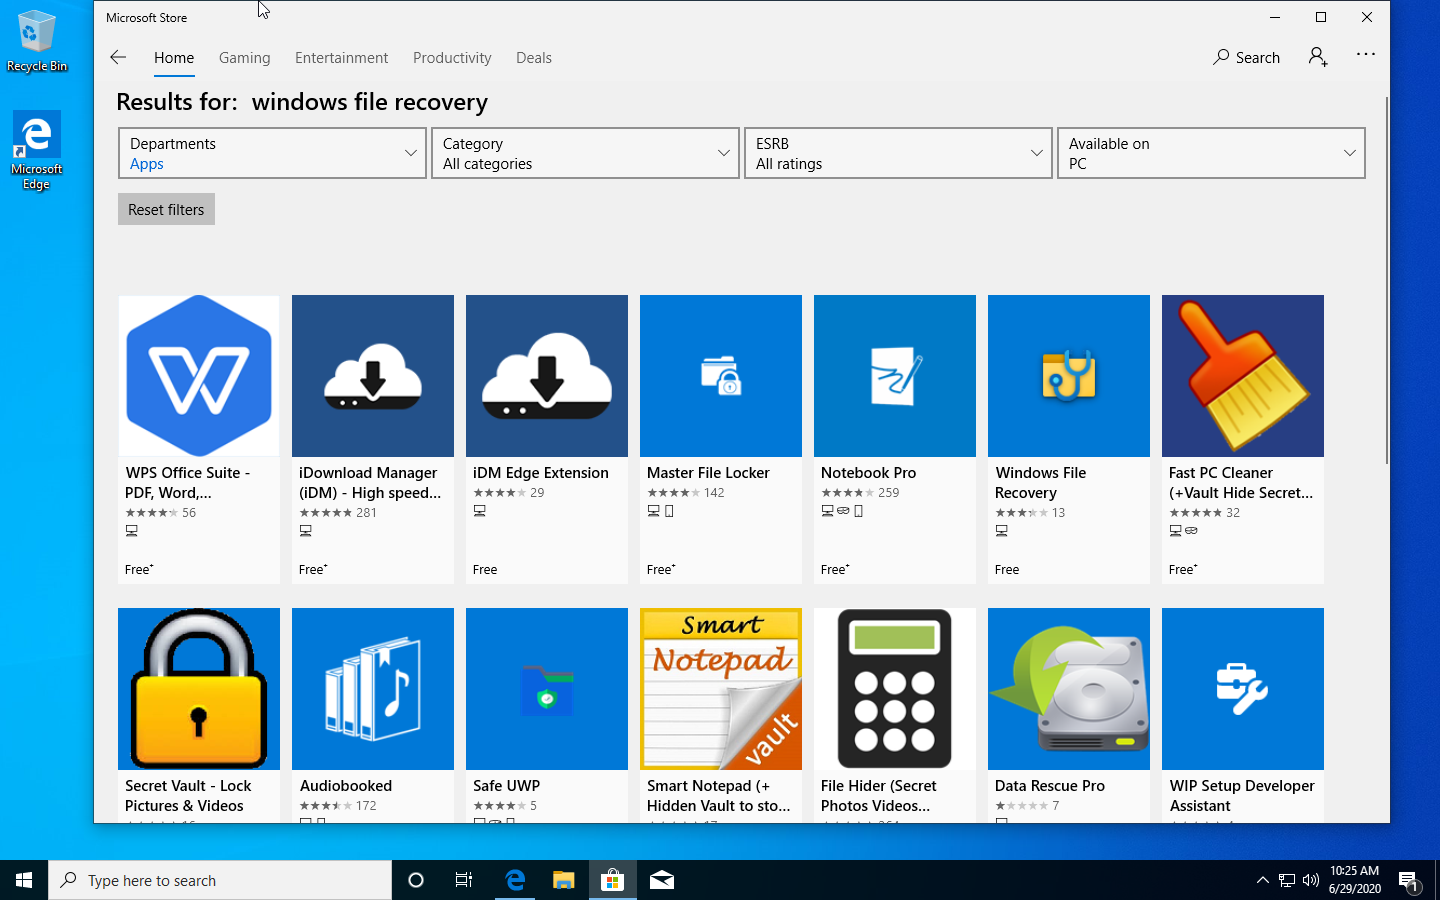Switch to the Productivity tab
This screenshot has height=900, width=1440.
452,57
